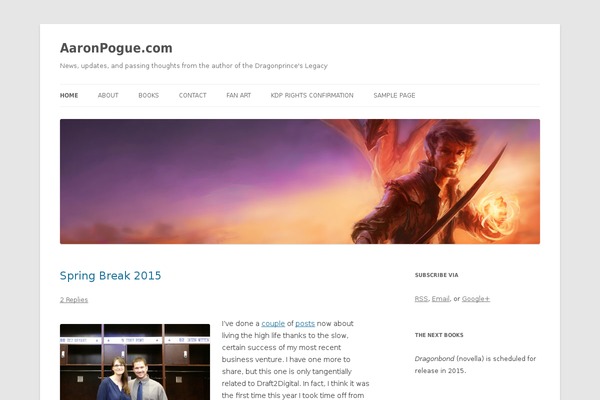The width and height of the screenshot is (600, 400).
Task: Open the Fan Art page
Action: pos(238,95)
